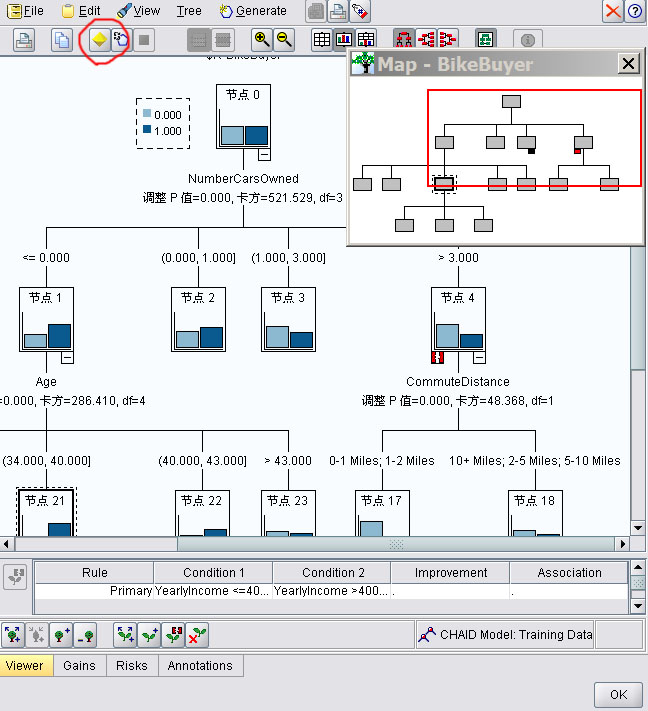Select tree node 节点 18

click(535, 513)
